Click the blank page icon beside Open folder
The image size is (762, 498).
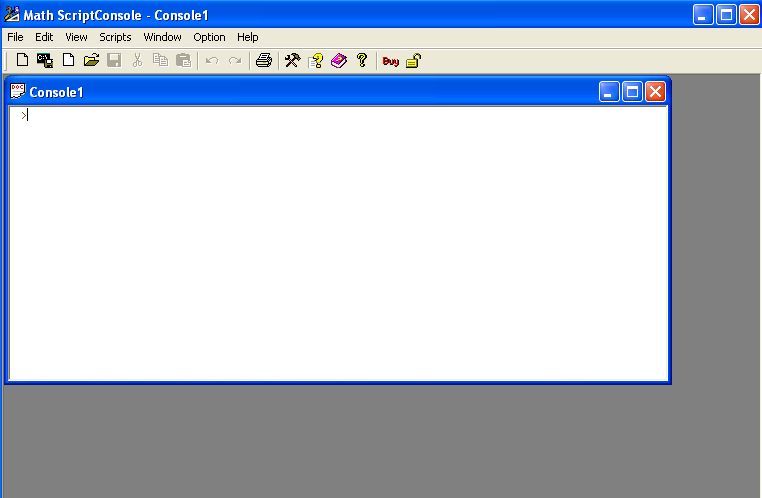(x=68, y=60)
